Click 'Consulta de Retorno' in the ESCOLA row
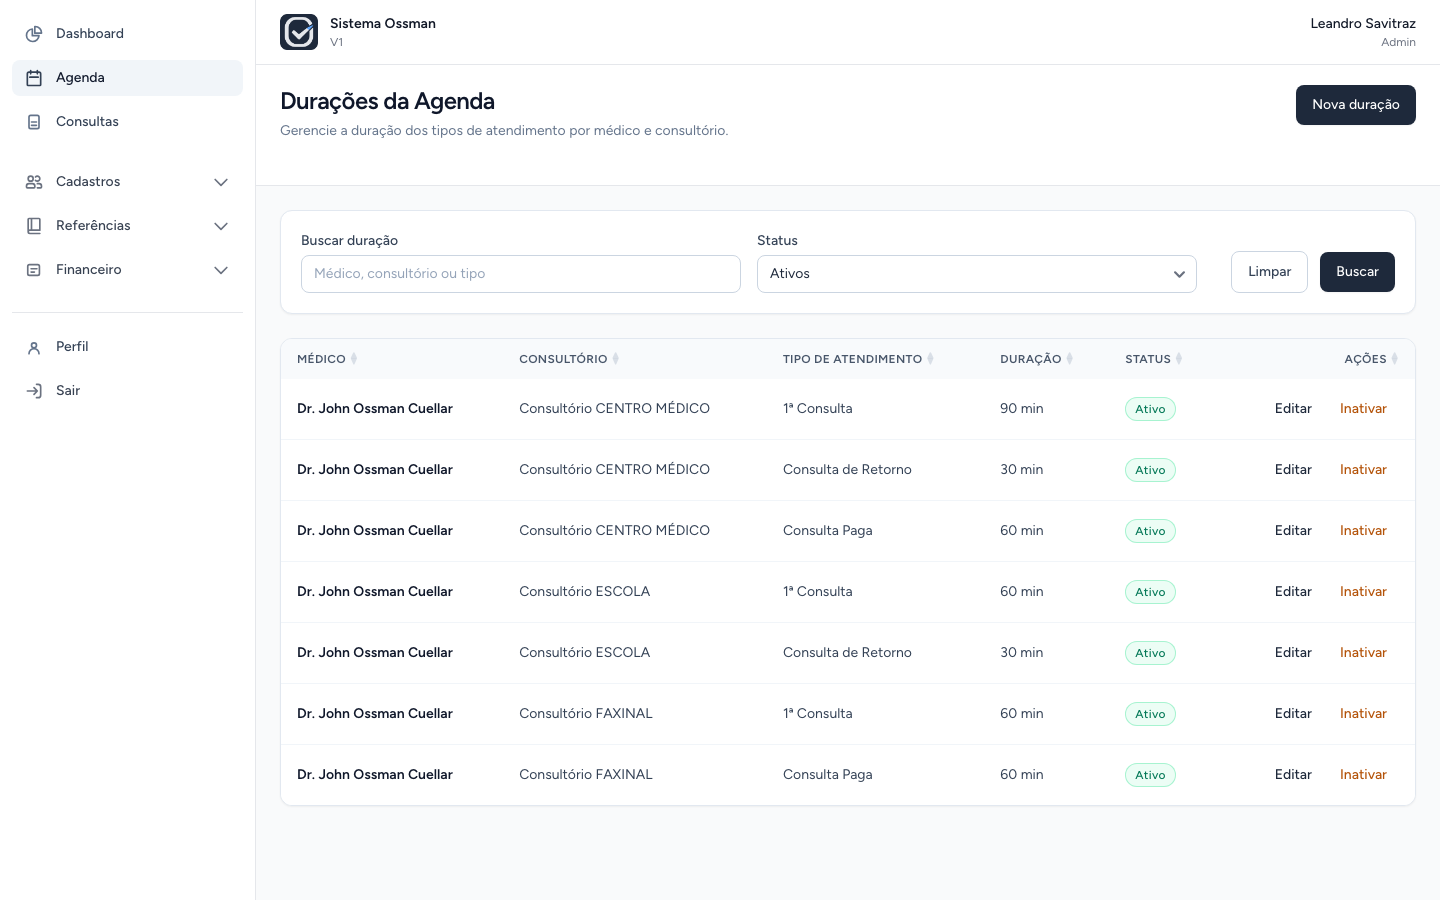1440x900 pixels. [x=847, y=653]
